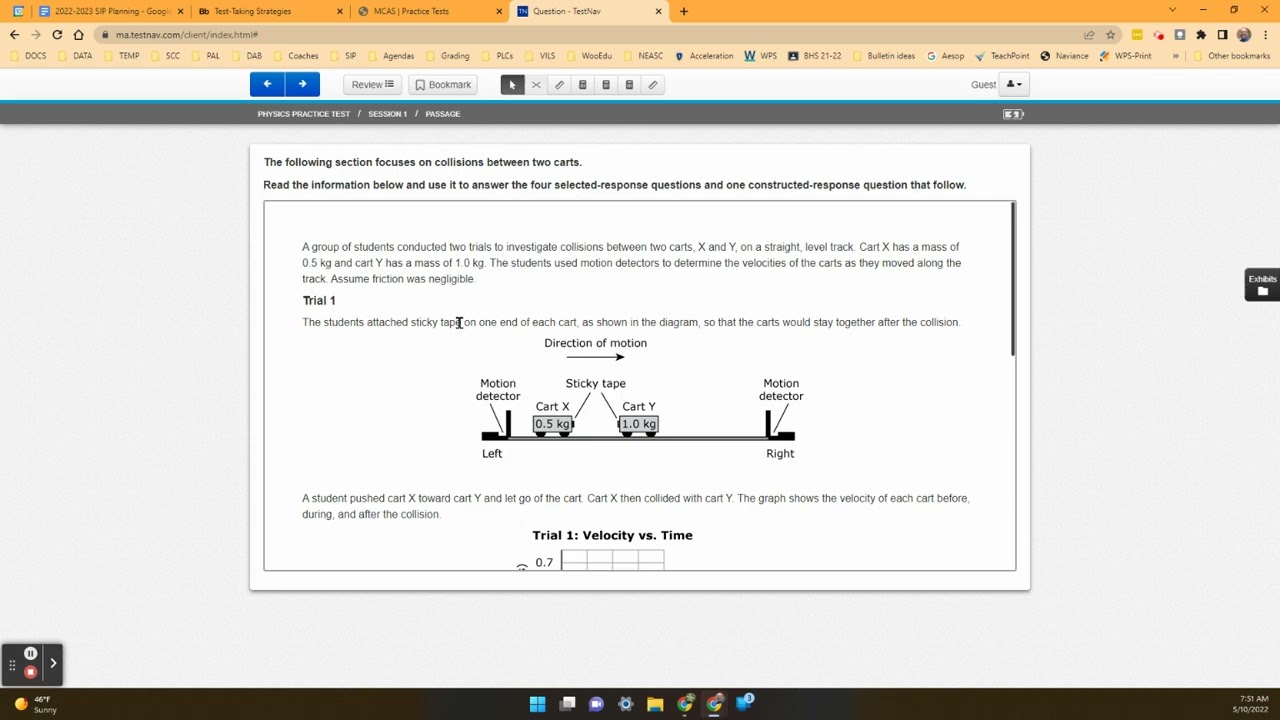
Task: Go to browser home page
Action: coord(78,34)
